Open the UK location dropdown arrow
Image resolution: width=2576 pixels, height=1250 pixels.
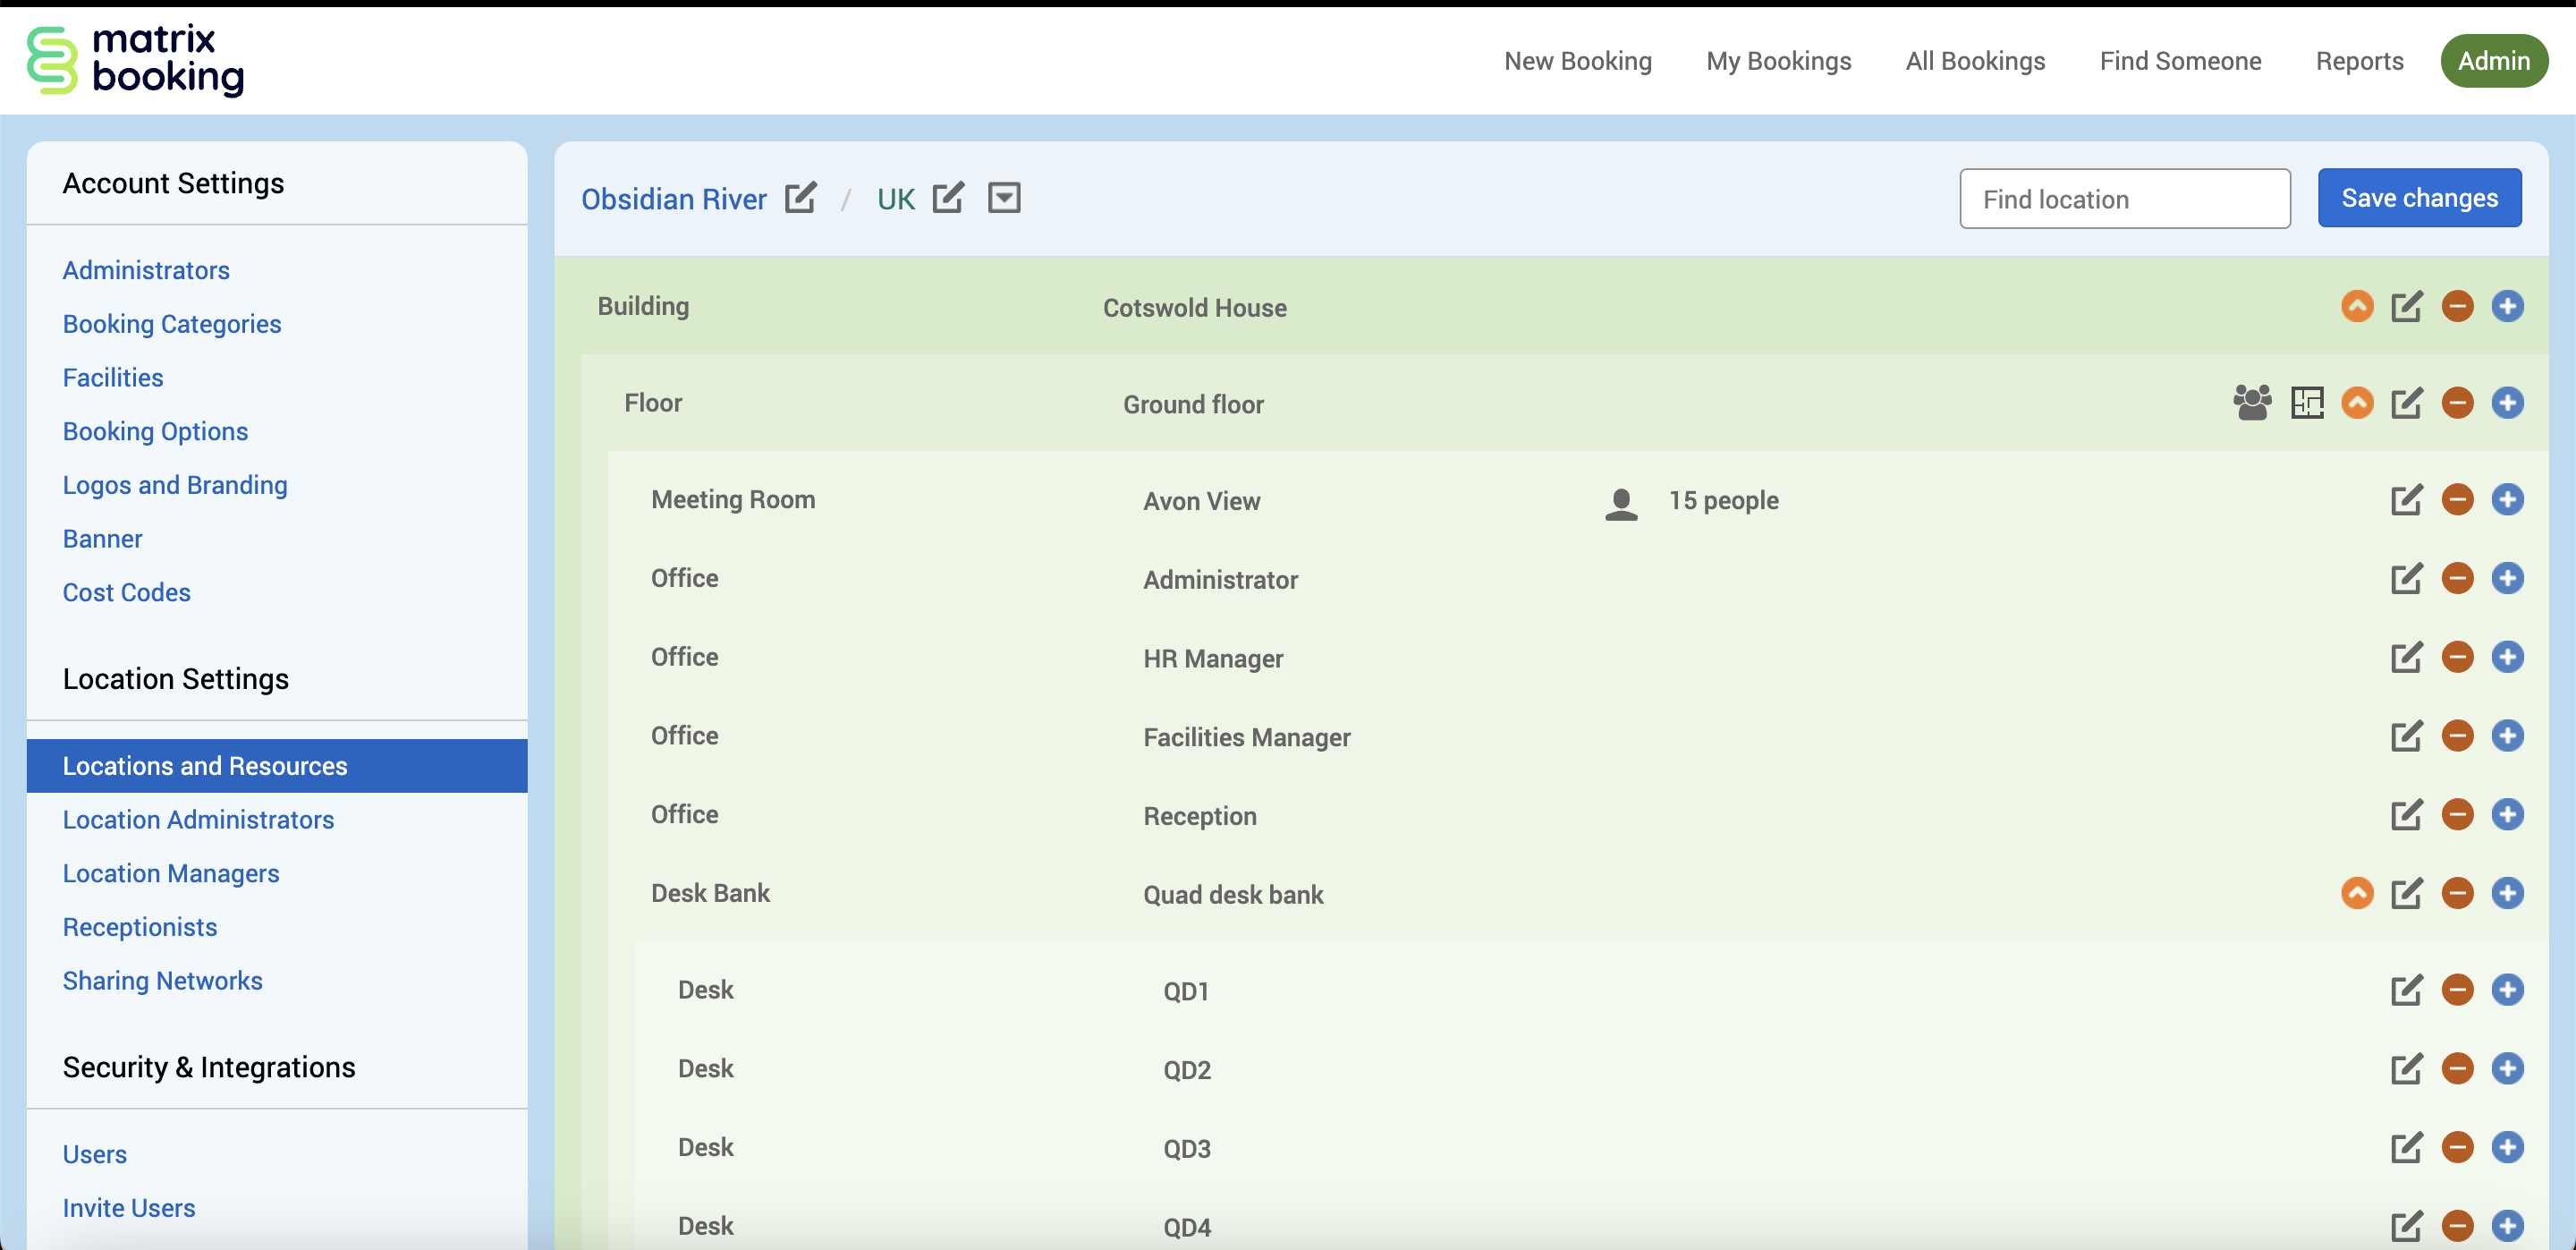click(x=1004, y=198)
